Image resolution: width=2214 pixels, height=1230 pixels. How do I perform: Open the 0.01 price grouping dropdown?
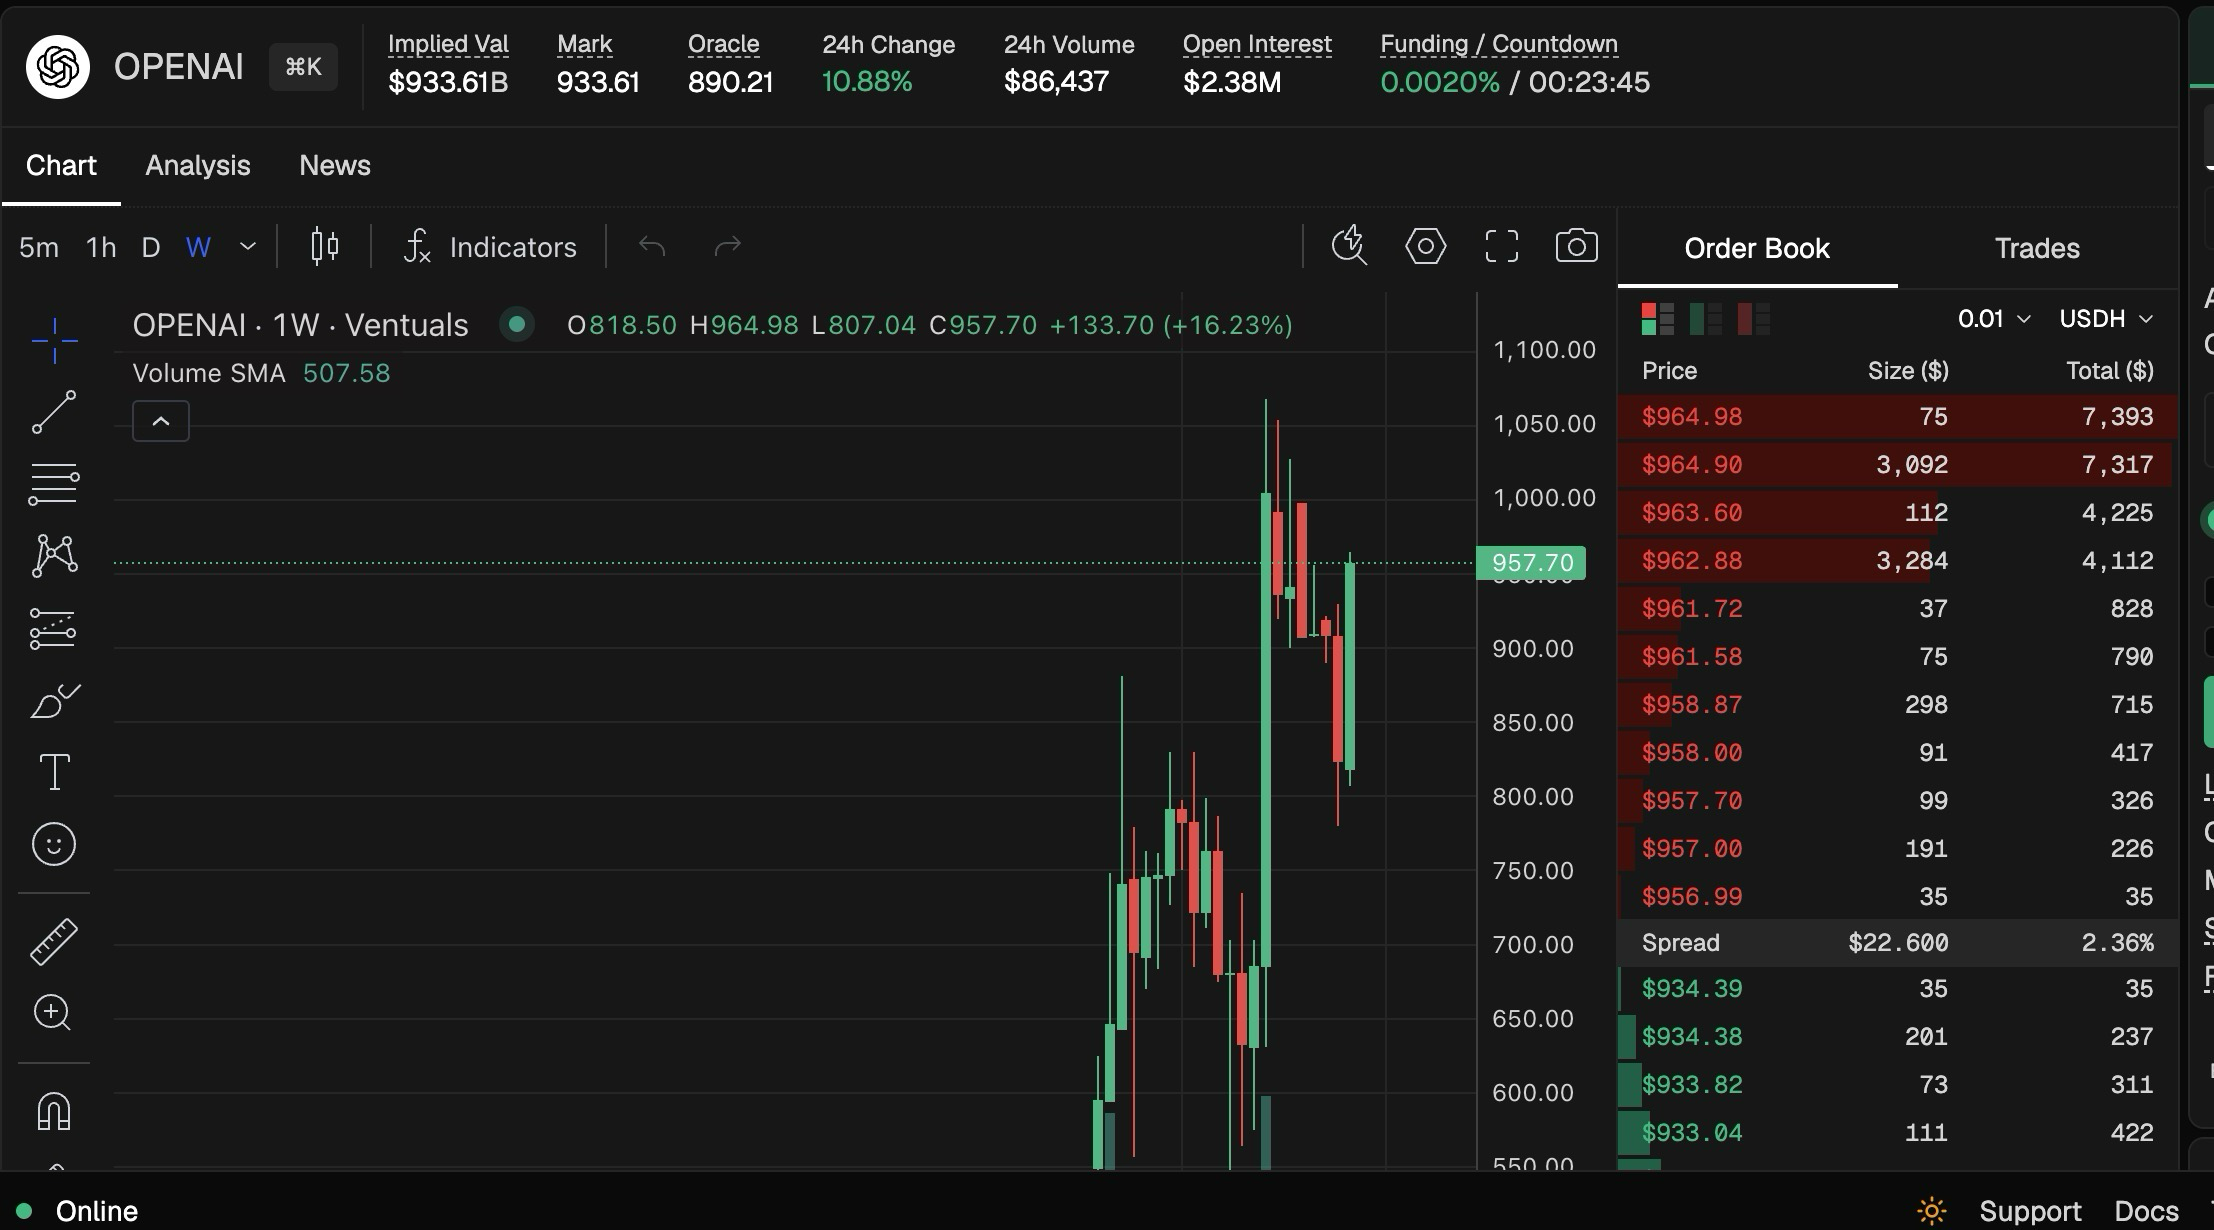[x=1994, y=319]
